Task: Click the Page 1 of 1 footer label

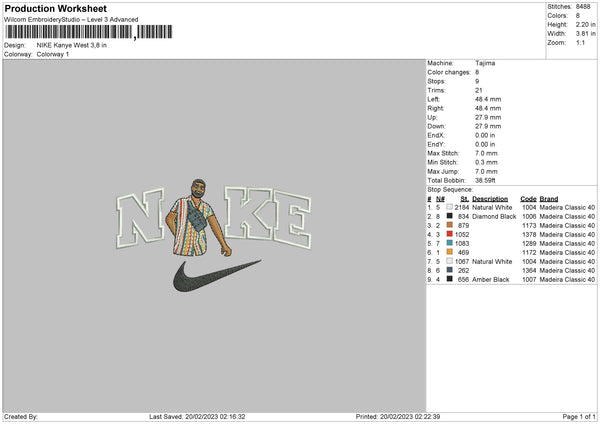Action: (x=579, y=416)
